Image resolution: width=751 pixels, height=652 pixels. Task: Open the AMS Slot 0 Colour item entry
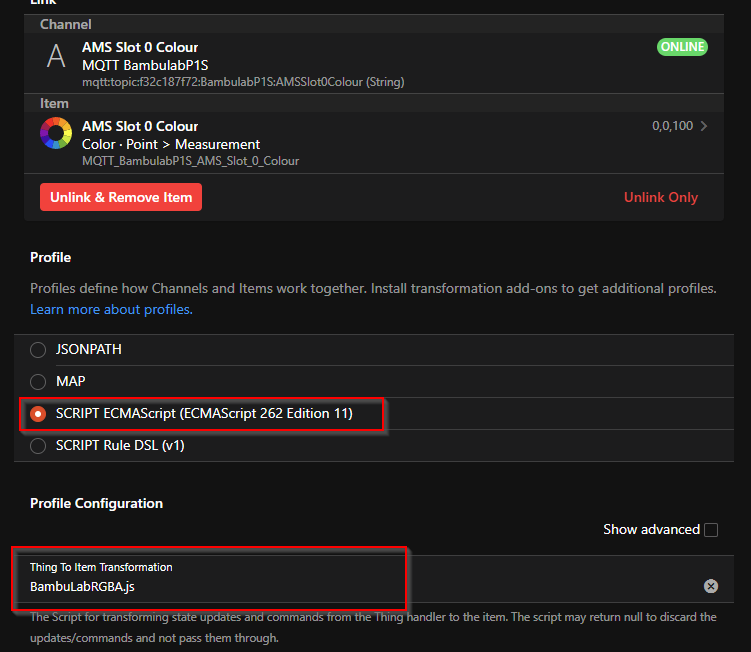click(x=140, y=126)
